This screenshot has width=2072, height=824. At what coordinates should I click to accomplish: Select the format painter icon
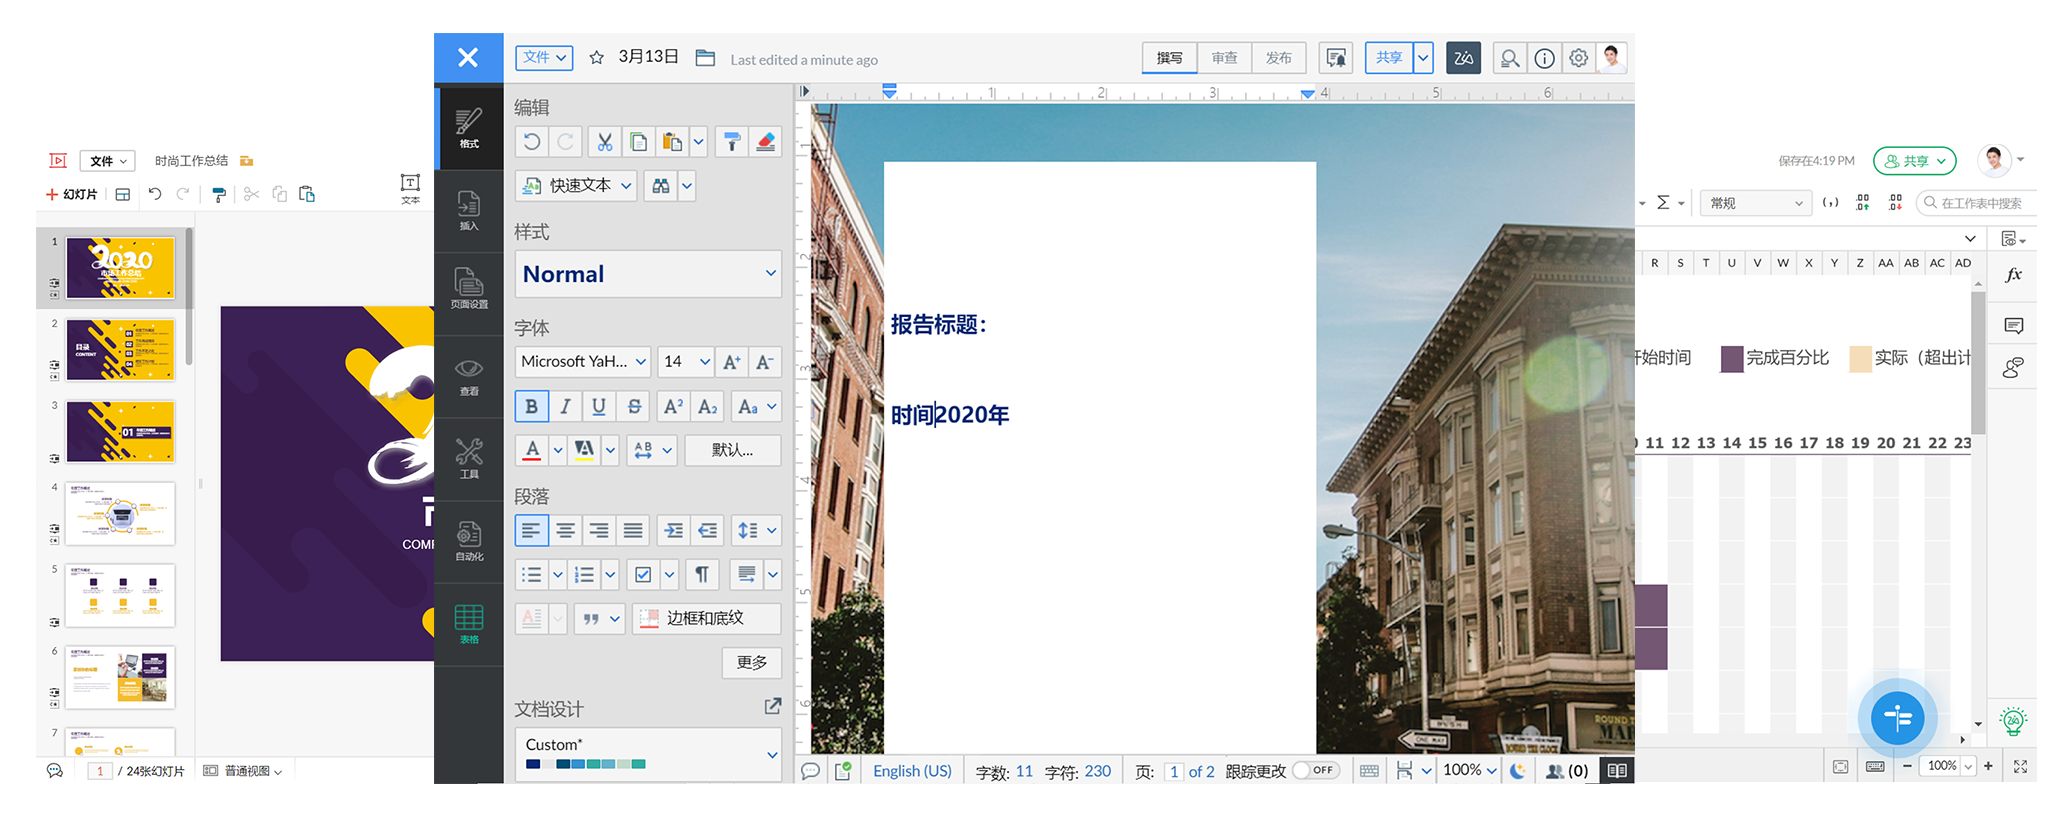(x=732, y=142)
